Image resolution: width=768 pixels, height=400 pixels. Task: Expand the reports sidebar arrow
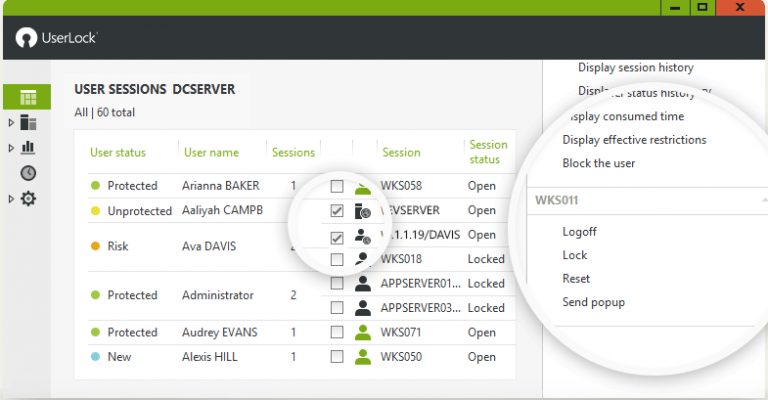click(11, 147)
